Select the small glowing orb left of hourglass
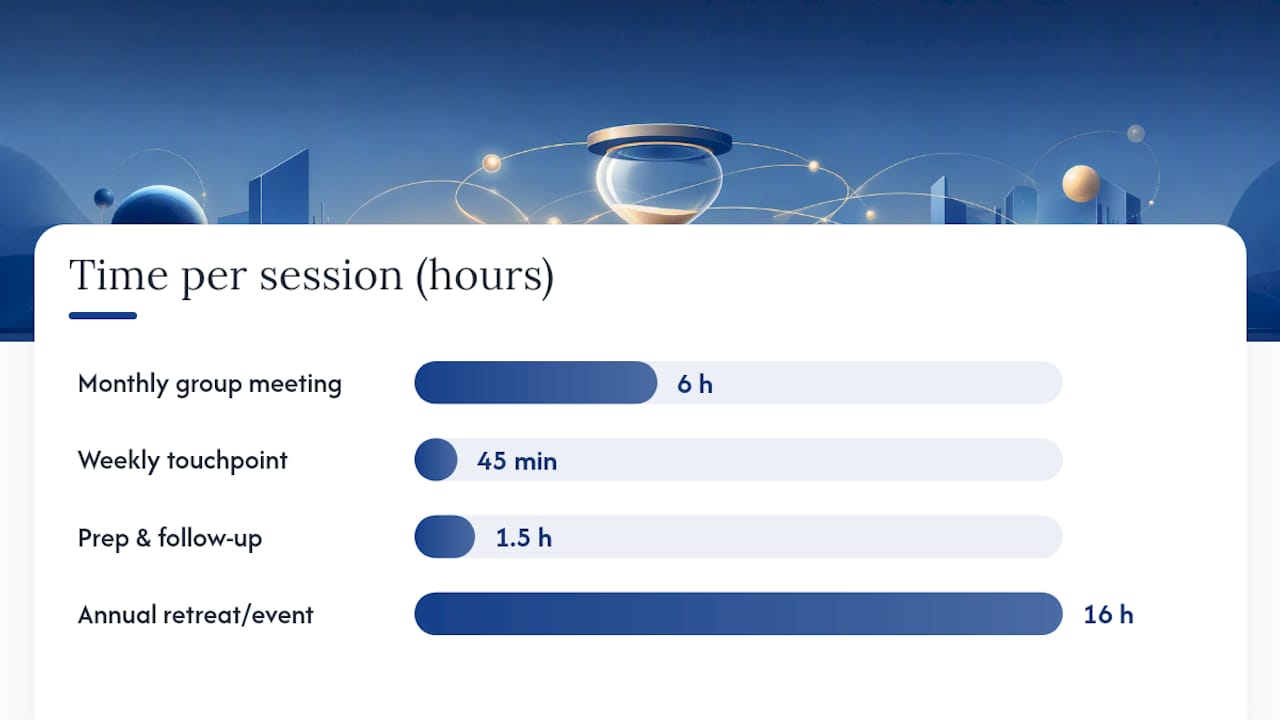This screenshot has height=720, width=1280. [x=491, y=163]
